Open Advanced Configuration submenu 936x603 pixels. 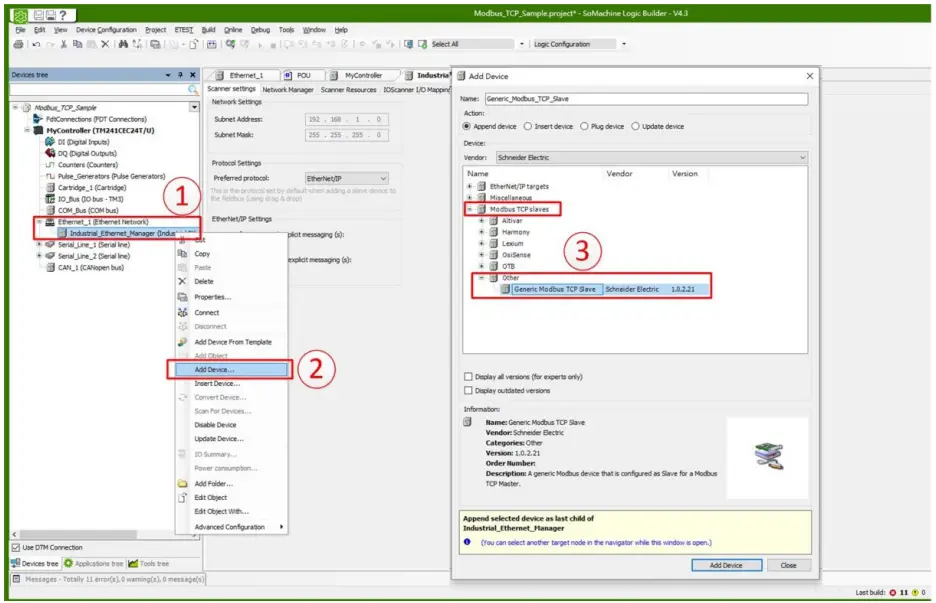click(x=230, y=527)
